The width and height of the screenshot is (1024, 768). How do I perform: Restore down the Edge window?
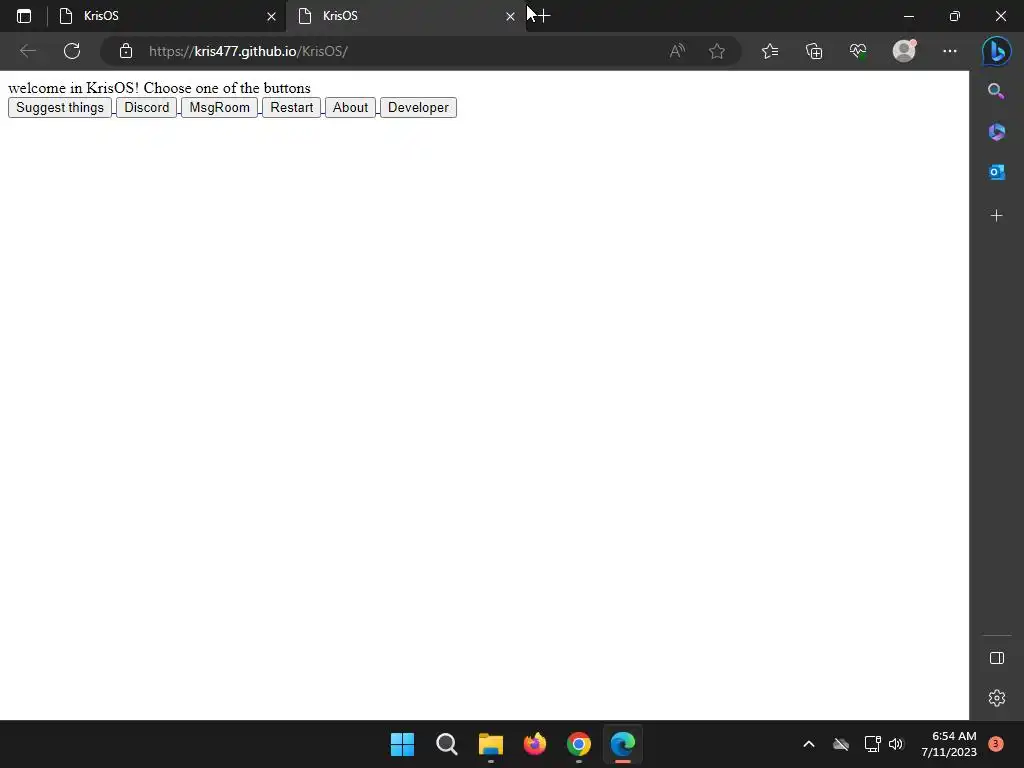point(955,16)
